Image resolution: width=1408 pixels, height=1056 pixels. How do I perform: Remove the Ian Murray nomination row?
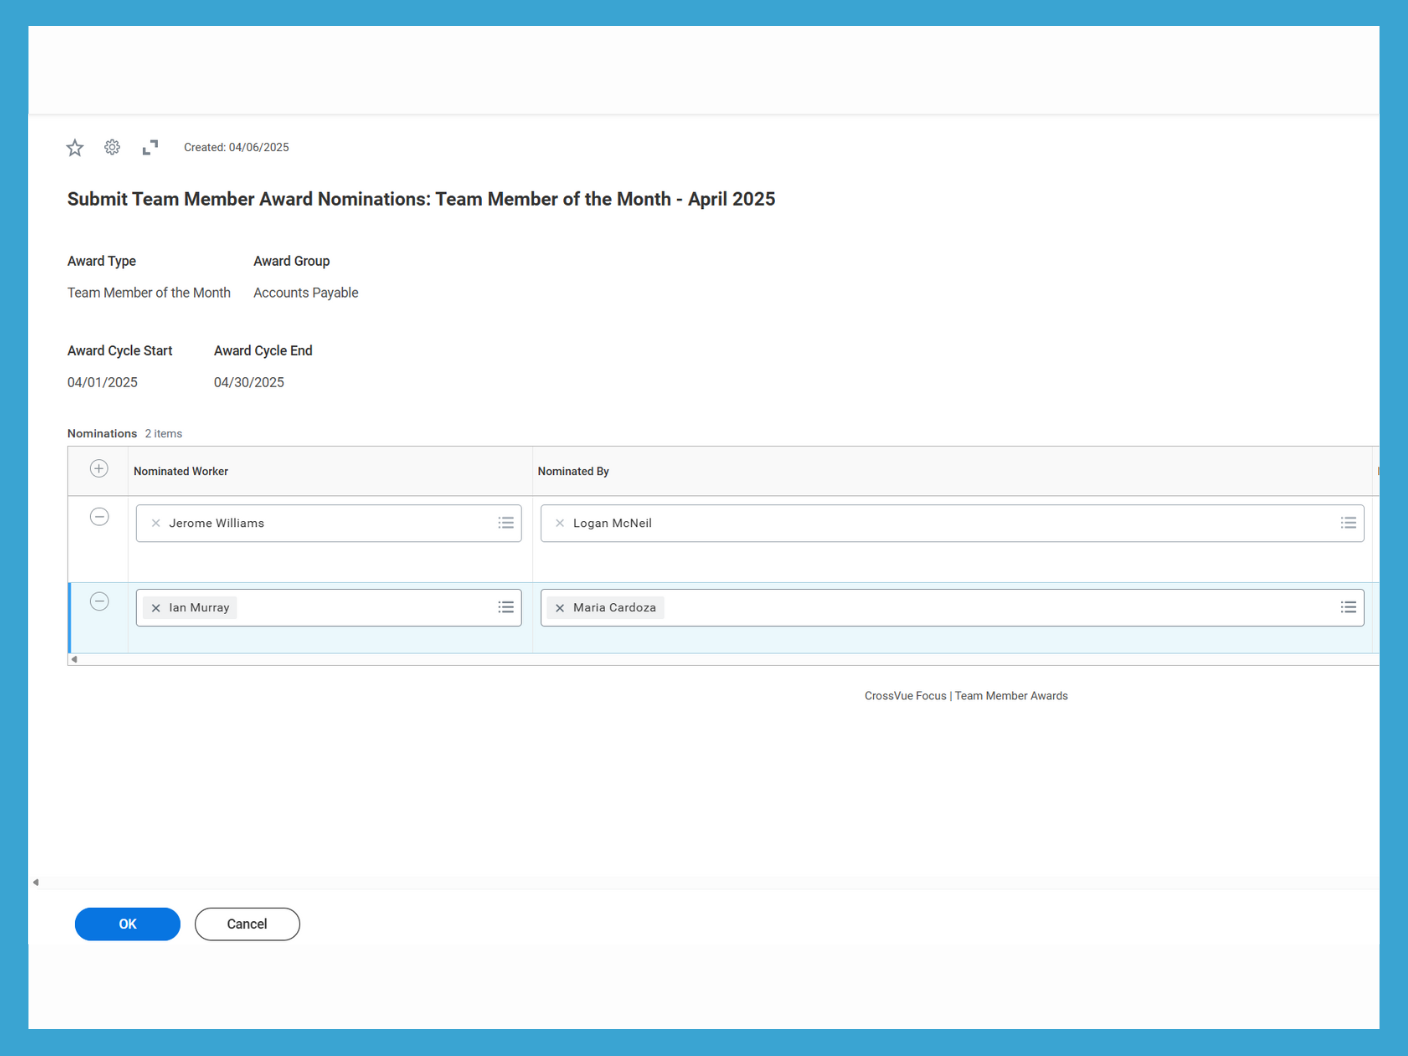[98, 601]
